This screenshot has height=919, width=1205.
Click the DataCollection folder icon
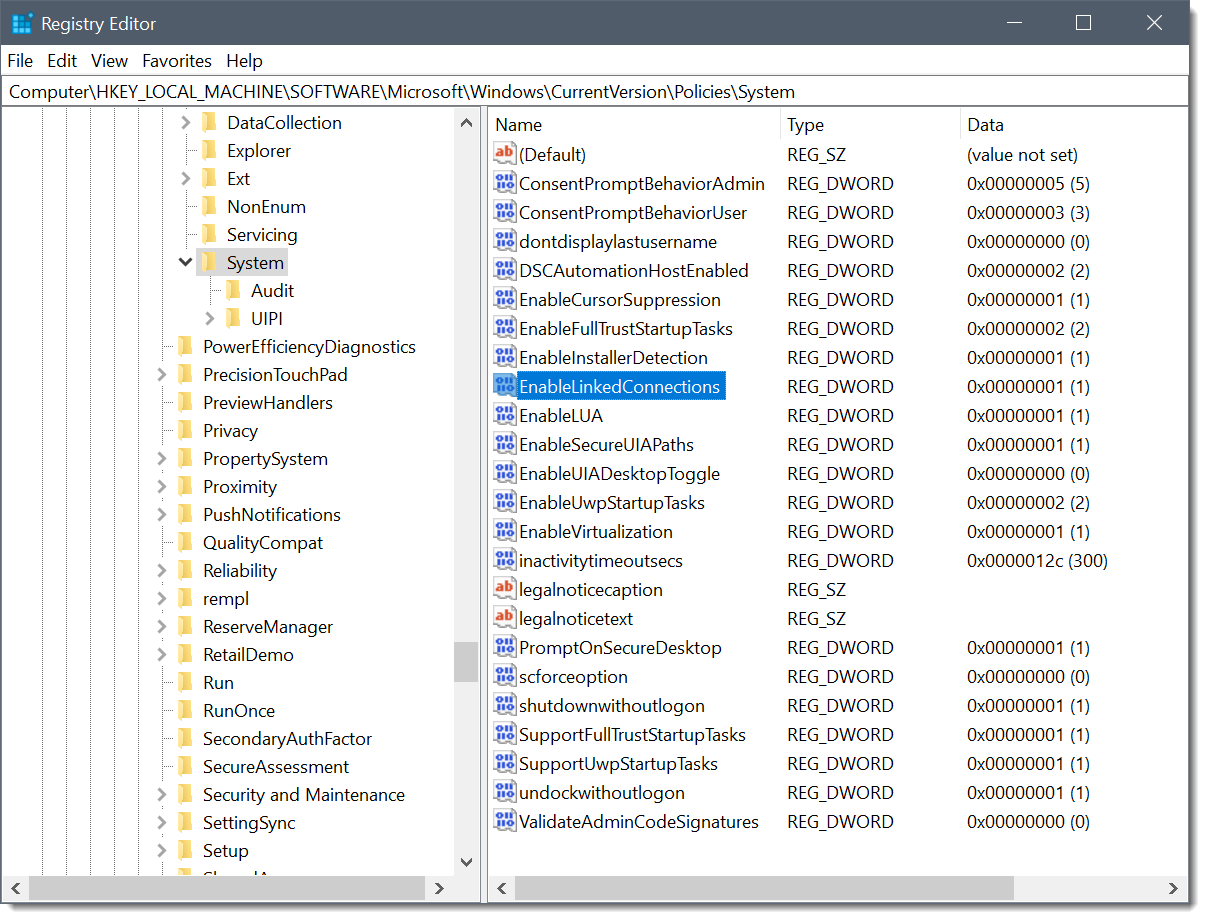tap(209, 123)
